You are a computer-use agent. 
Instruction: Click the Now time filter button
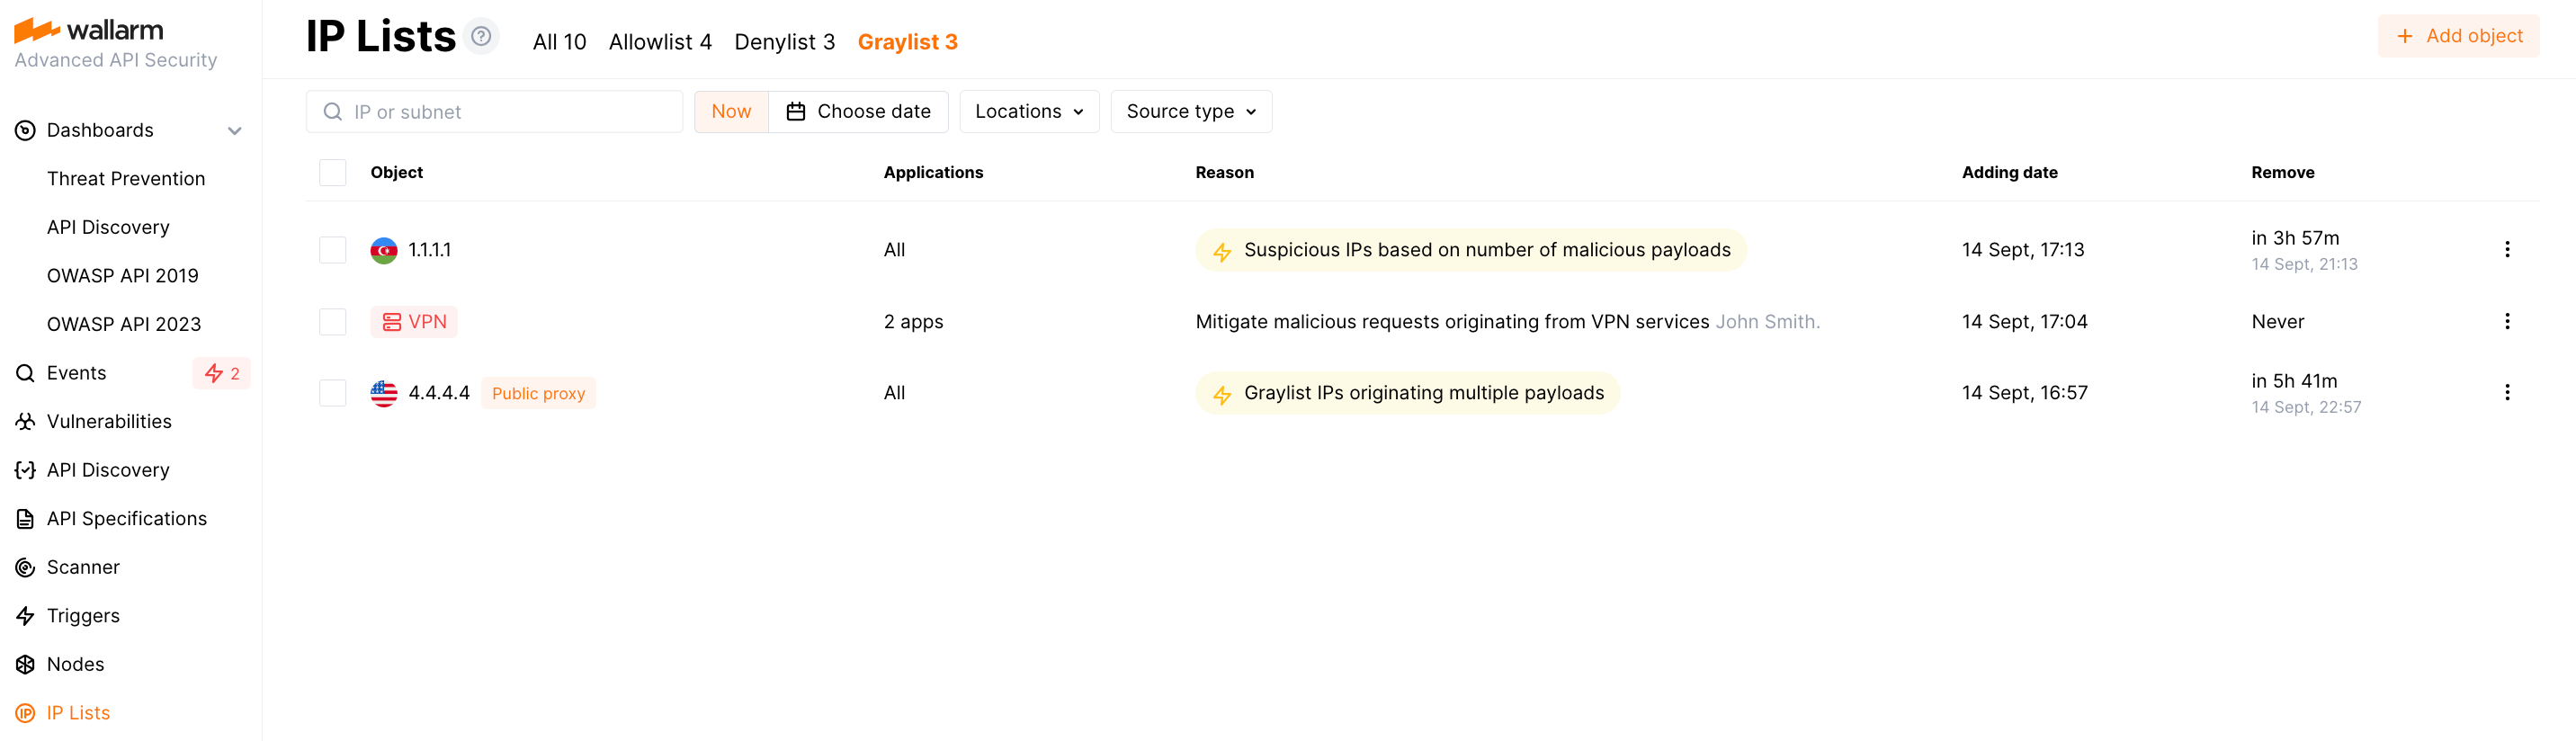click(731, 112)
